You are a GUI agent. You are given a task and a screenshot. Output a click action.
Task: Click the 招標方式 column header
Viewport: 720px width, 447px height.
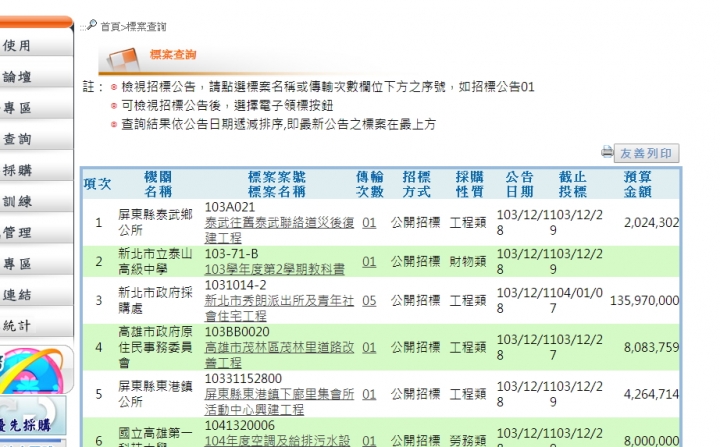pos(416,184)
